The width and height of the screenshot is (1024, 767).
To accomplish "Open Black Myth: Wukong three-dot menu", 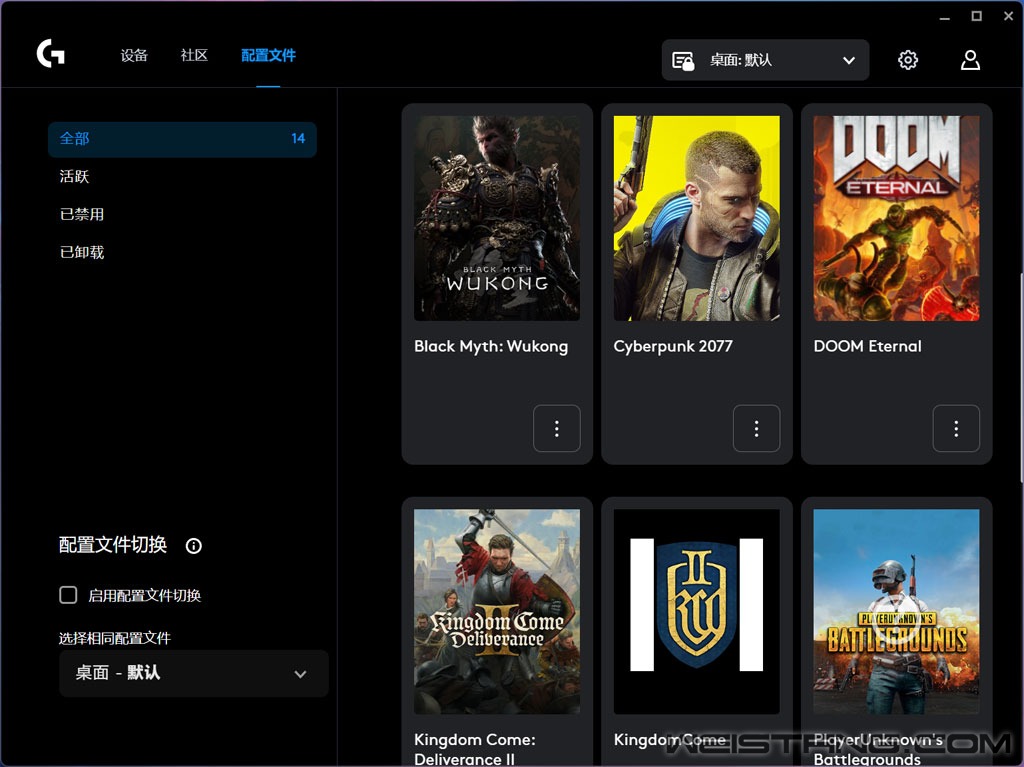I will coord(557,429).
